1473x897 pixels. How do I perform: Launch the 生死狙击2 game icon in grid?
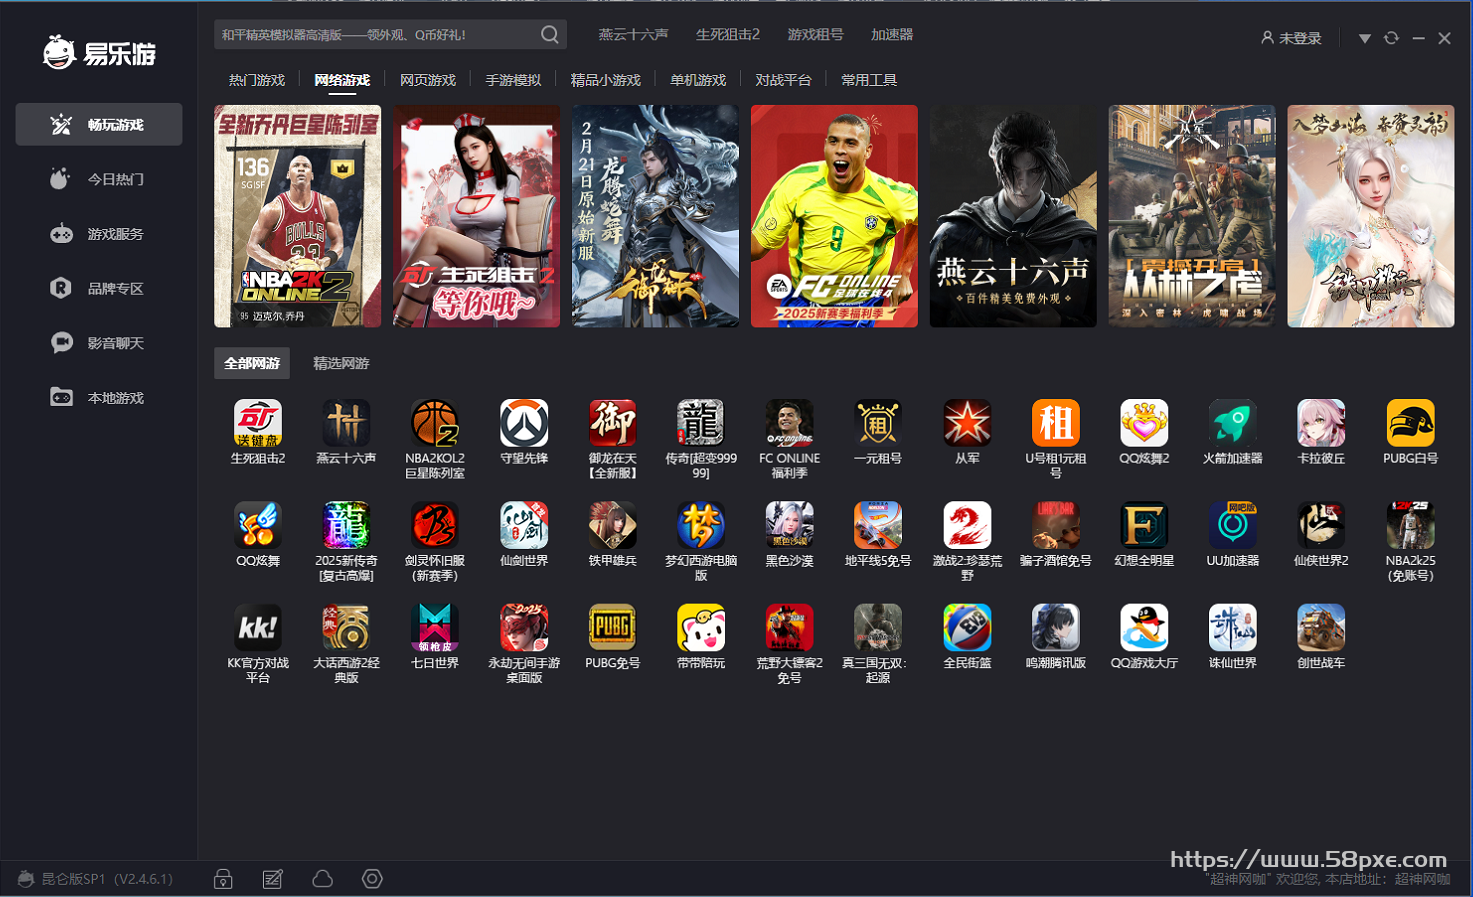[258, 423]
